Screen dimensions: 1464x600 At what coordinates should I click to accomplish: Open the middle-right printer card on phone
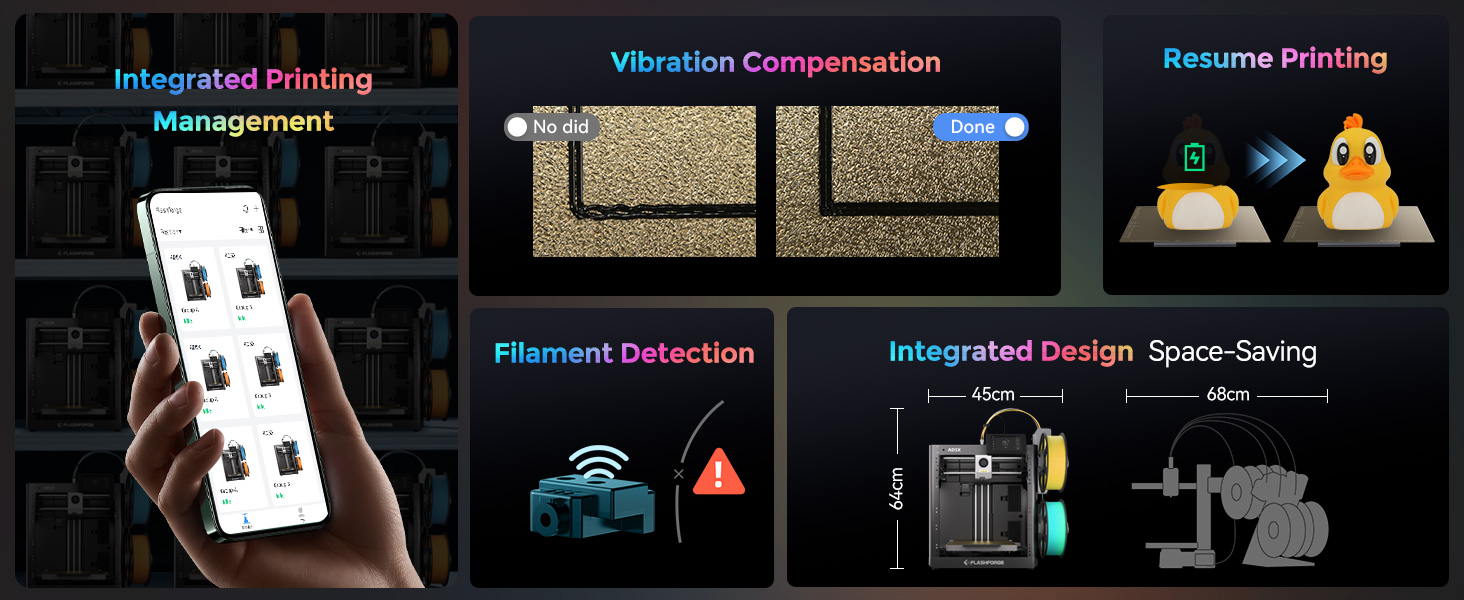tap(269, 375)
